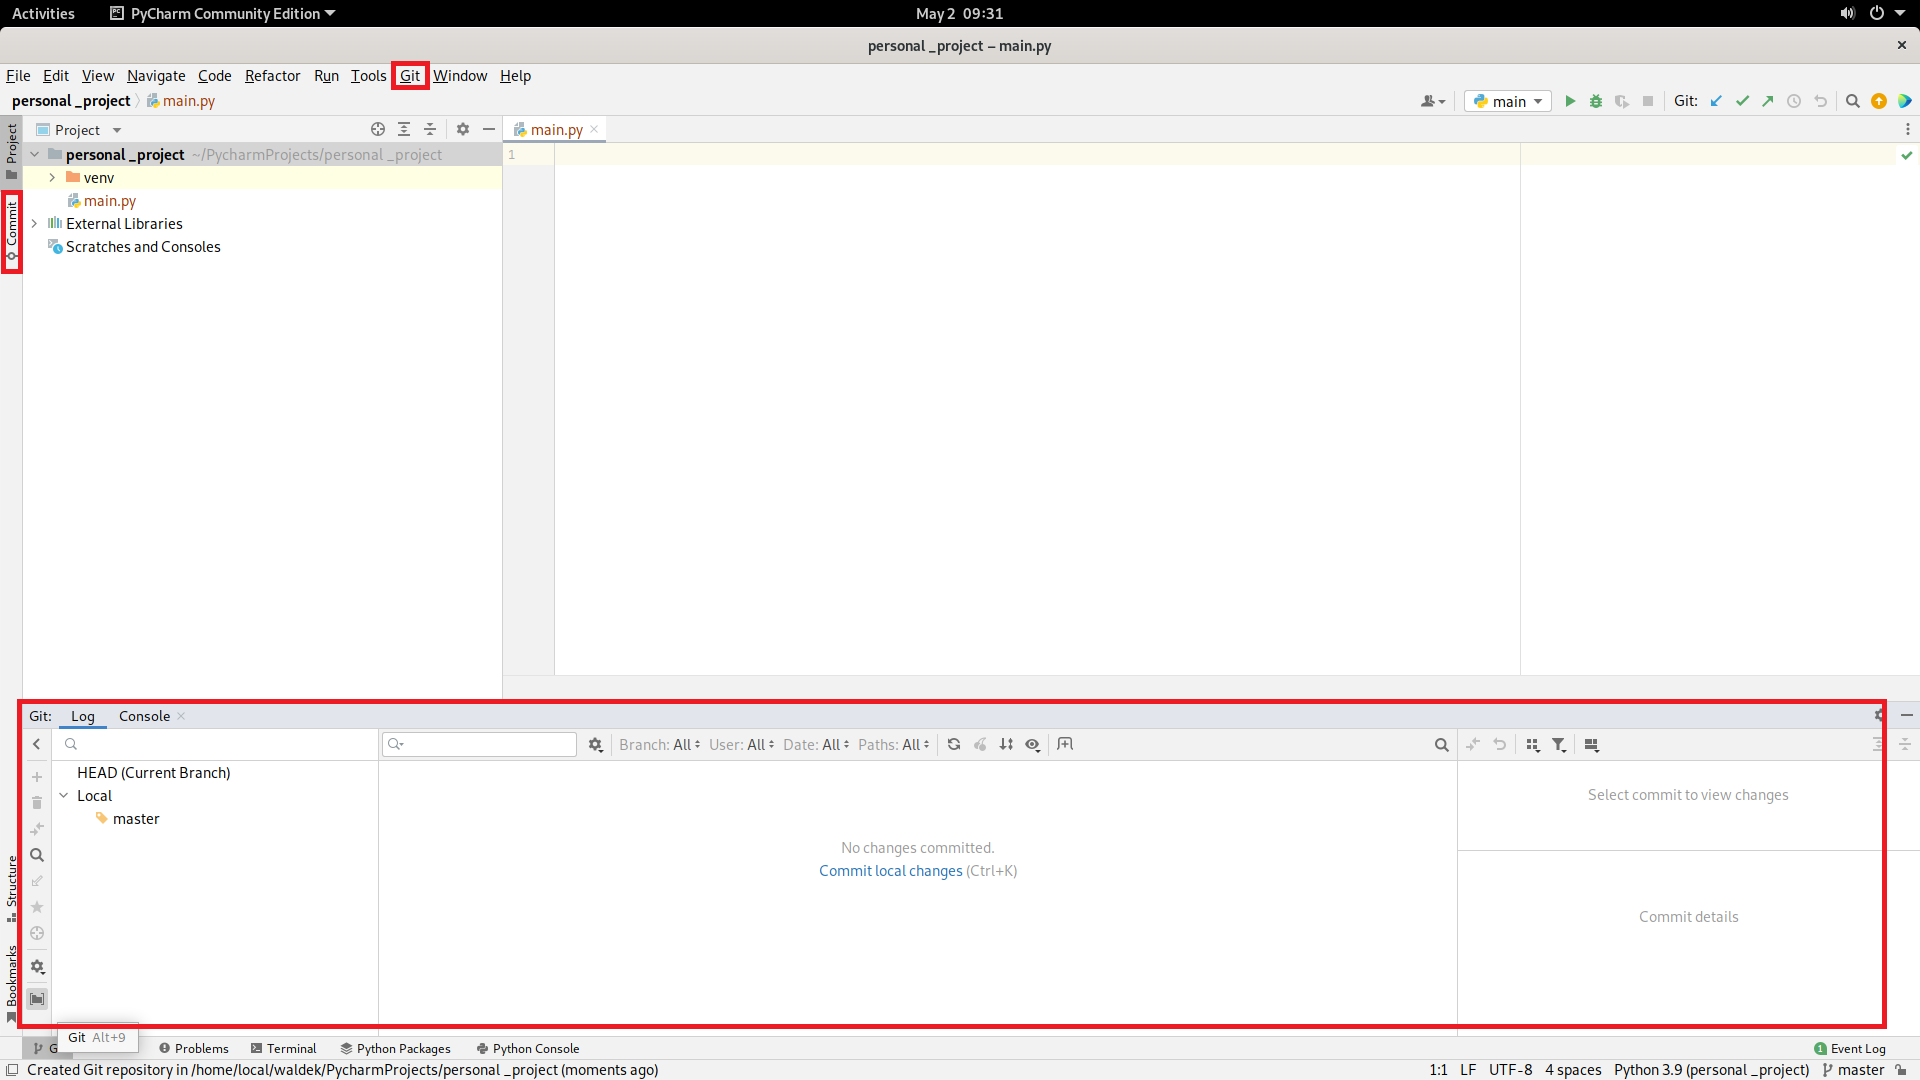Screen dimensions: 1920x1080
Task: Open Python Packages tool window
Action: tap(396, 1048)
